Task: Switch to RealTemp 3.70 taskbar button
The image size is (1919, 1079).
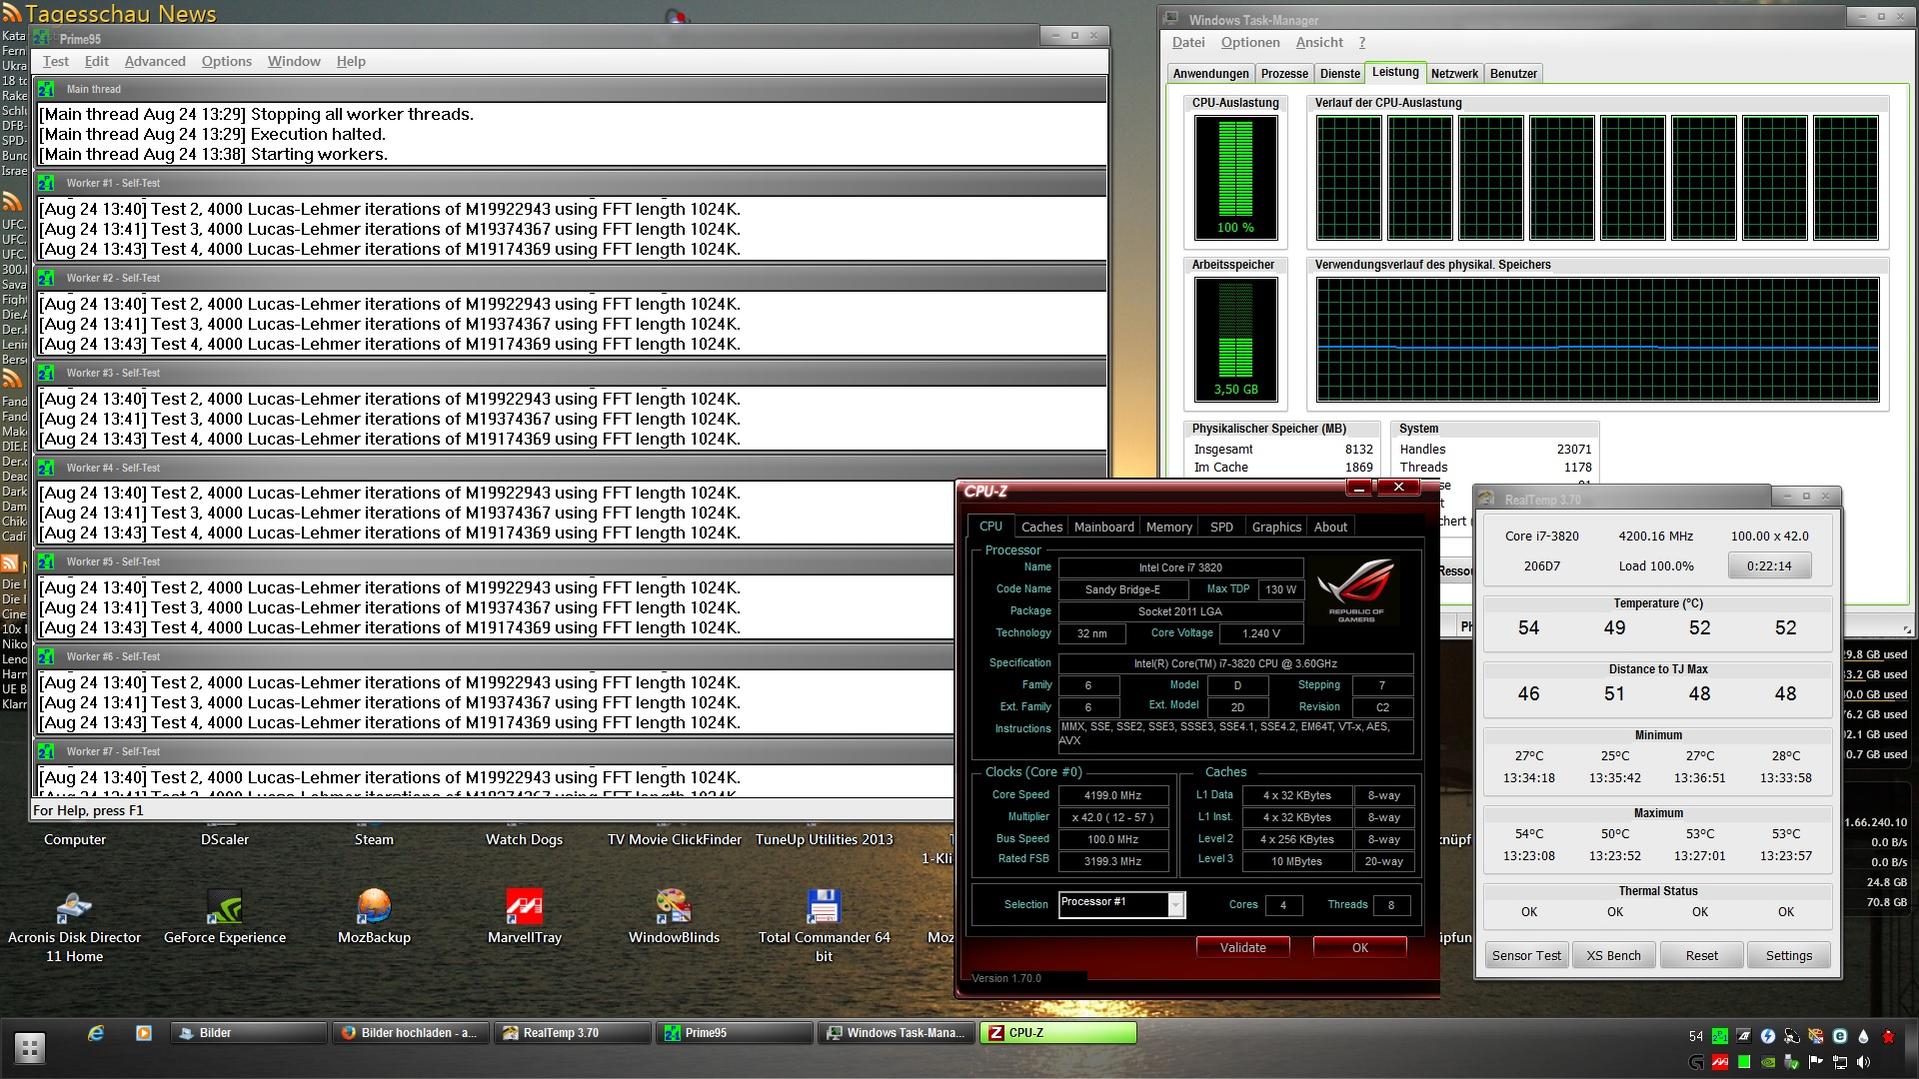Action: pyautogui.click(x=573, y=1033)
